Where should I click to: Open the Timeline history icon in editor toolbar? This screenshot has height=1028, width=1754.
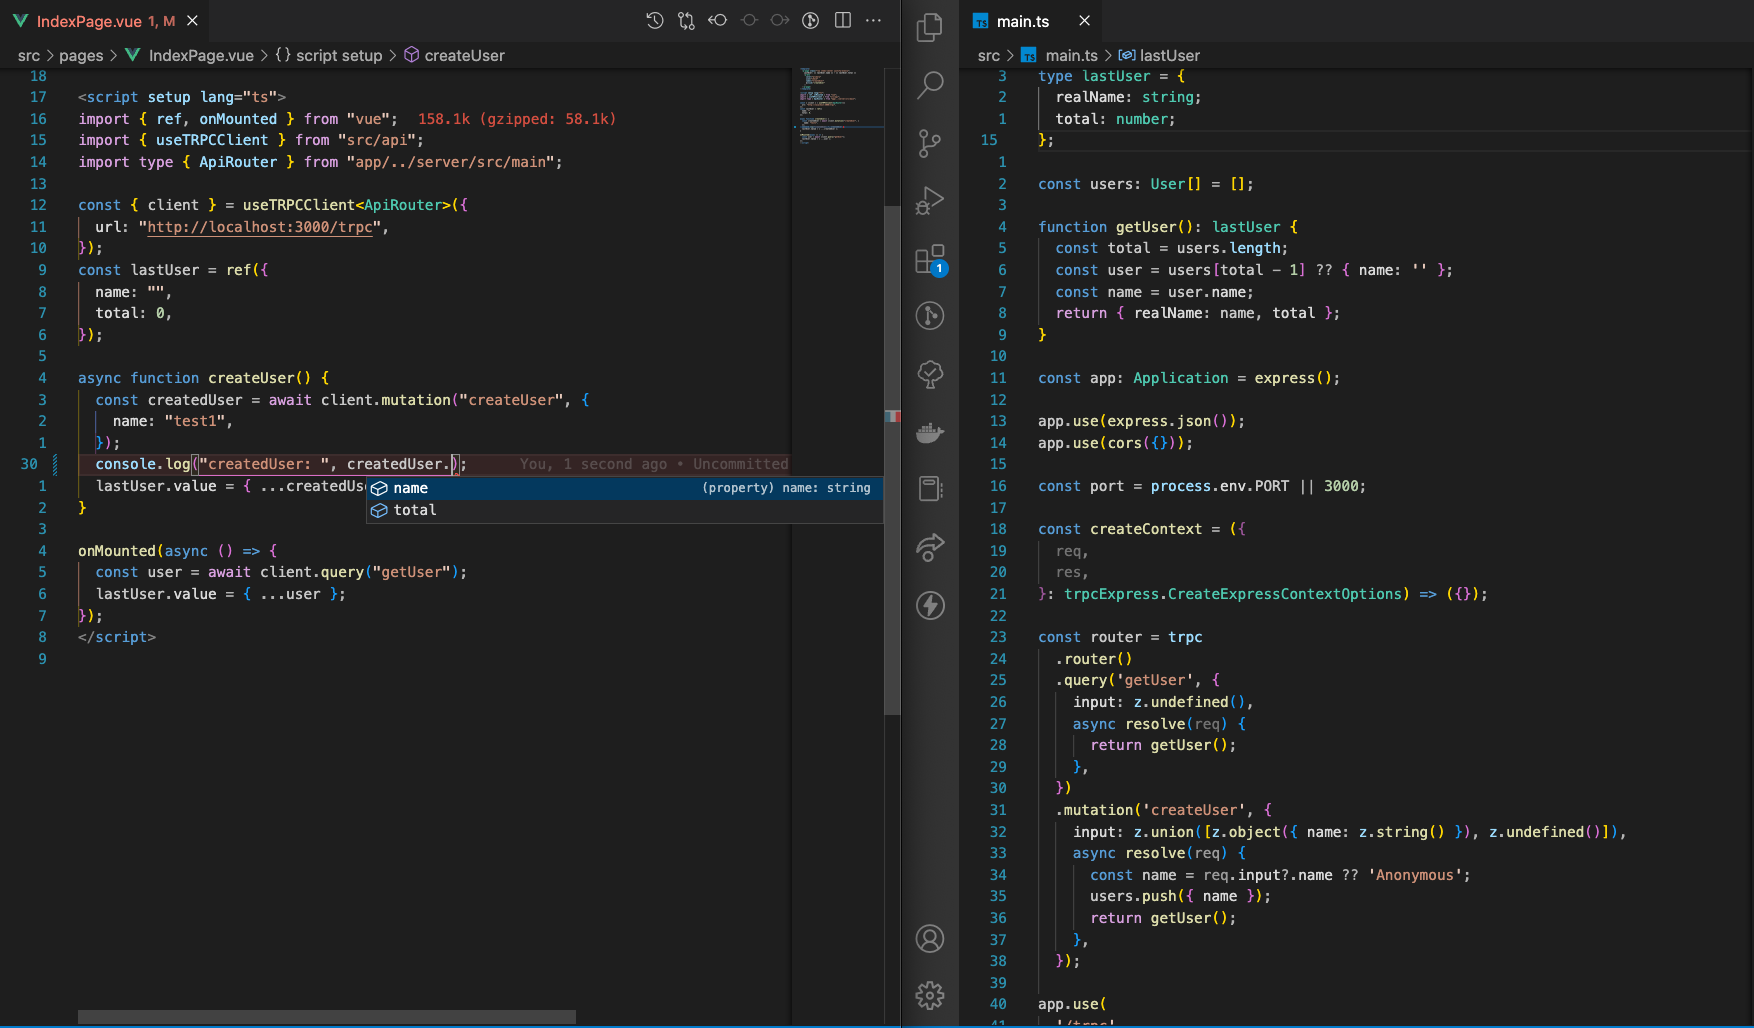[654, 20]
